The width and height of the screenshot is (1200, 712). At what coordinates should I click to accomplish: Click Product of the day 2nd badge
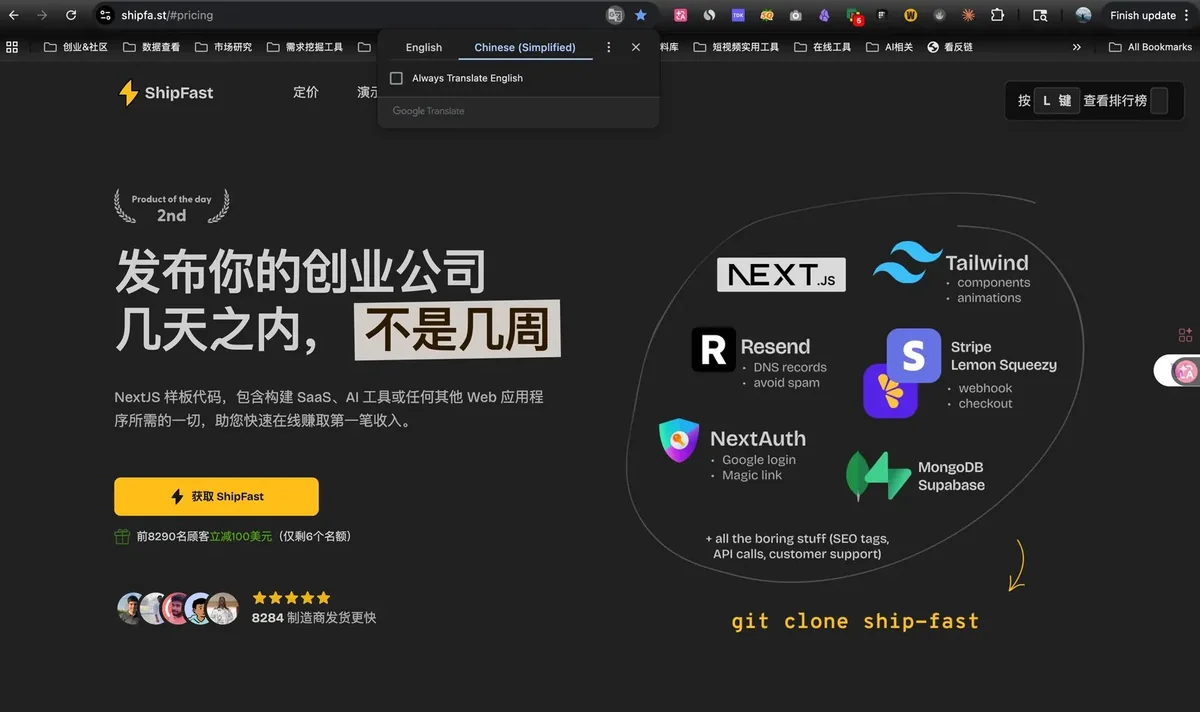click(x=171, y=207)
